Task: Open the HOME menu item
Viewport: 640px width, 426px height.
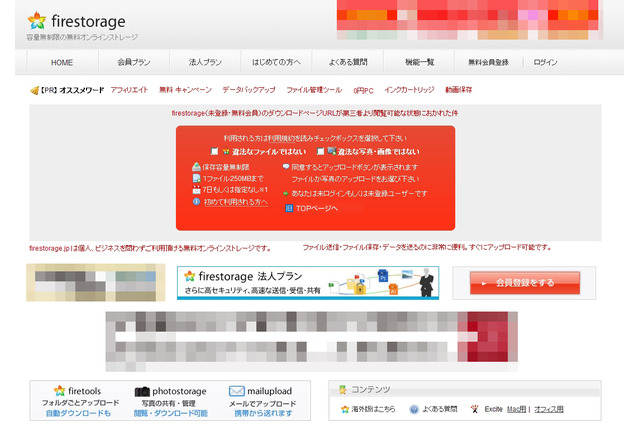Action: coord(62,62)
